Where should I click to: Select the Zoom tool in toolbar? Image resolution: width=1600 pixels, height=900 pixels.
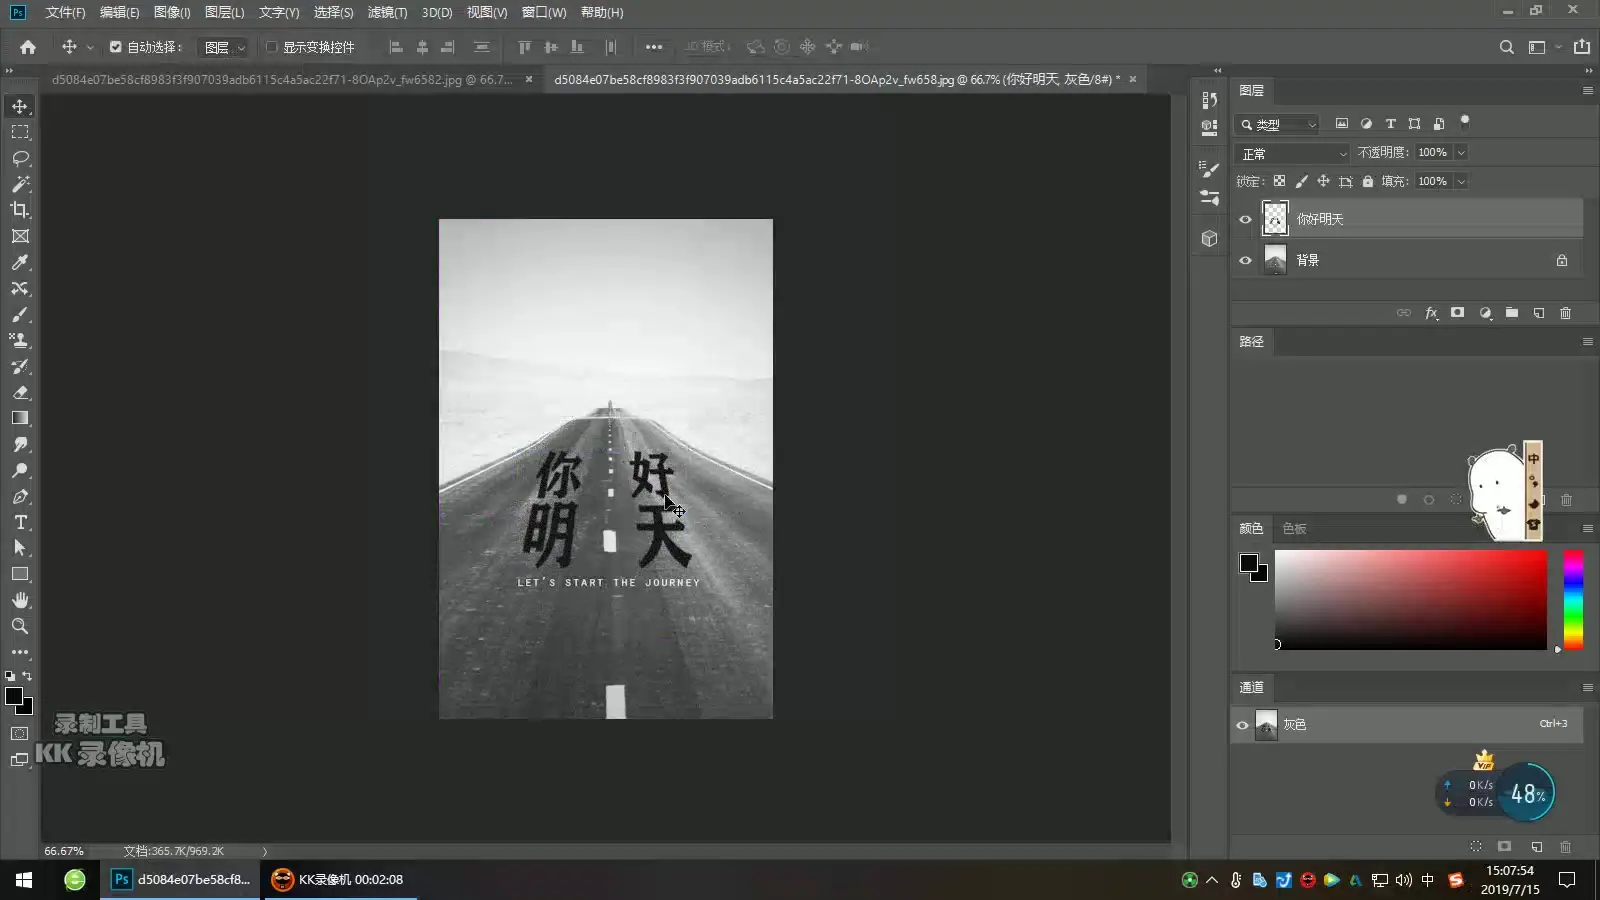(x=20, y=626)
